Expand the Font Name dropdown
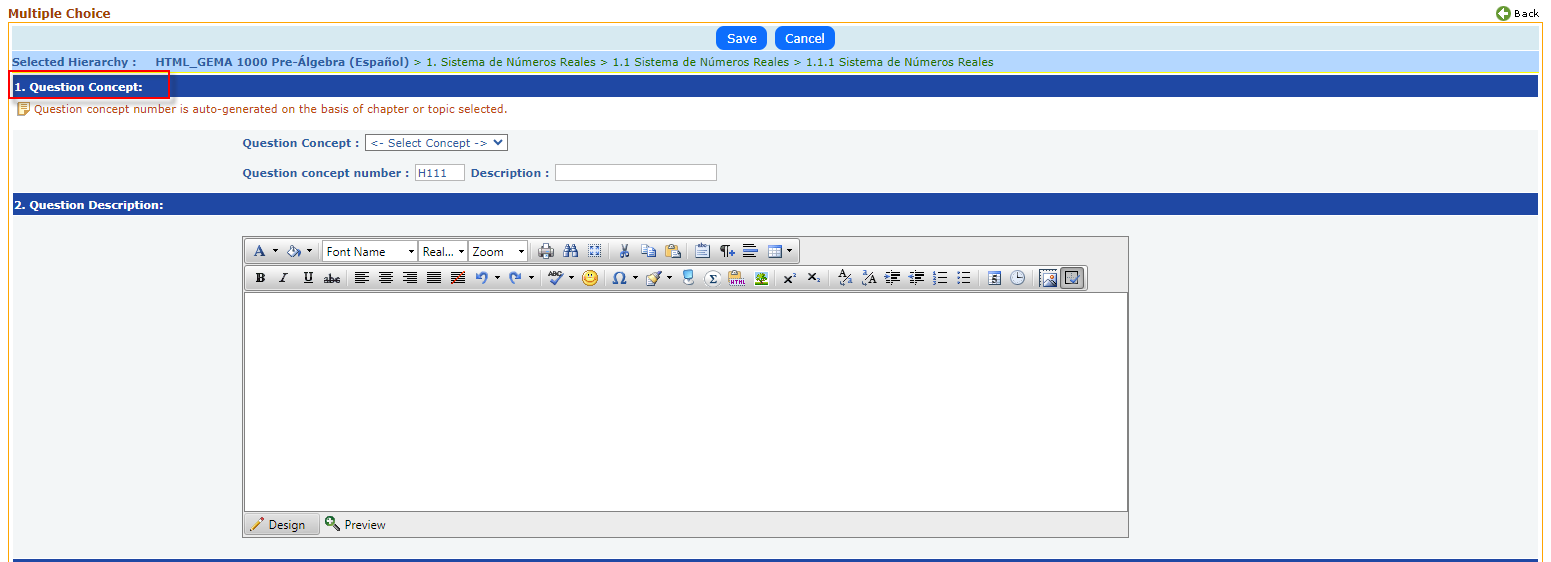 coord(369,252)
